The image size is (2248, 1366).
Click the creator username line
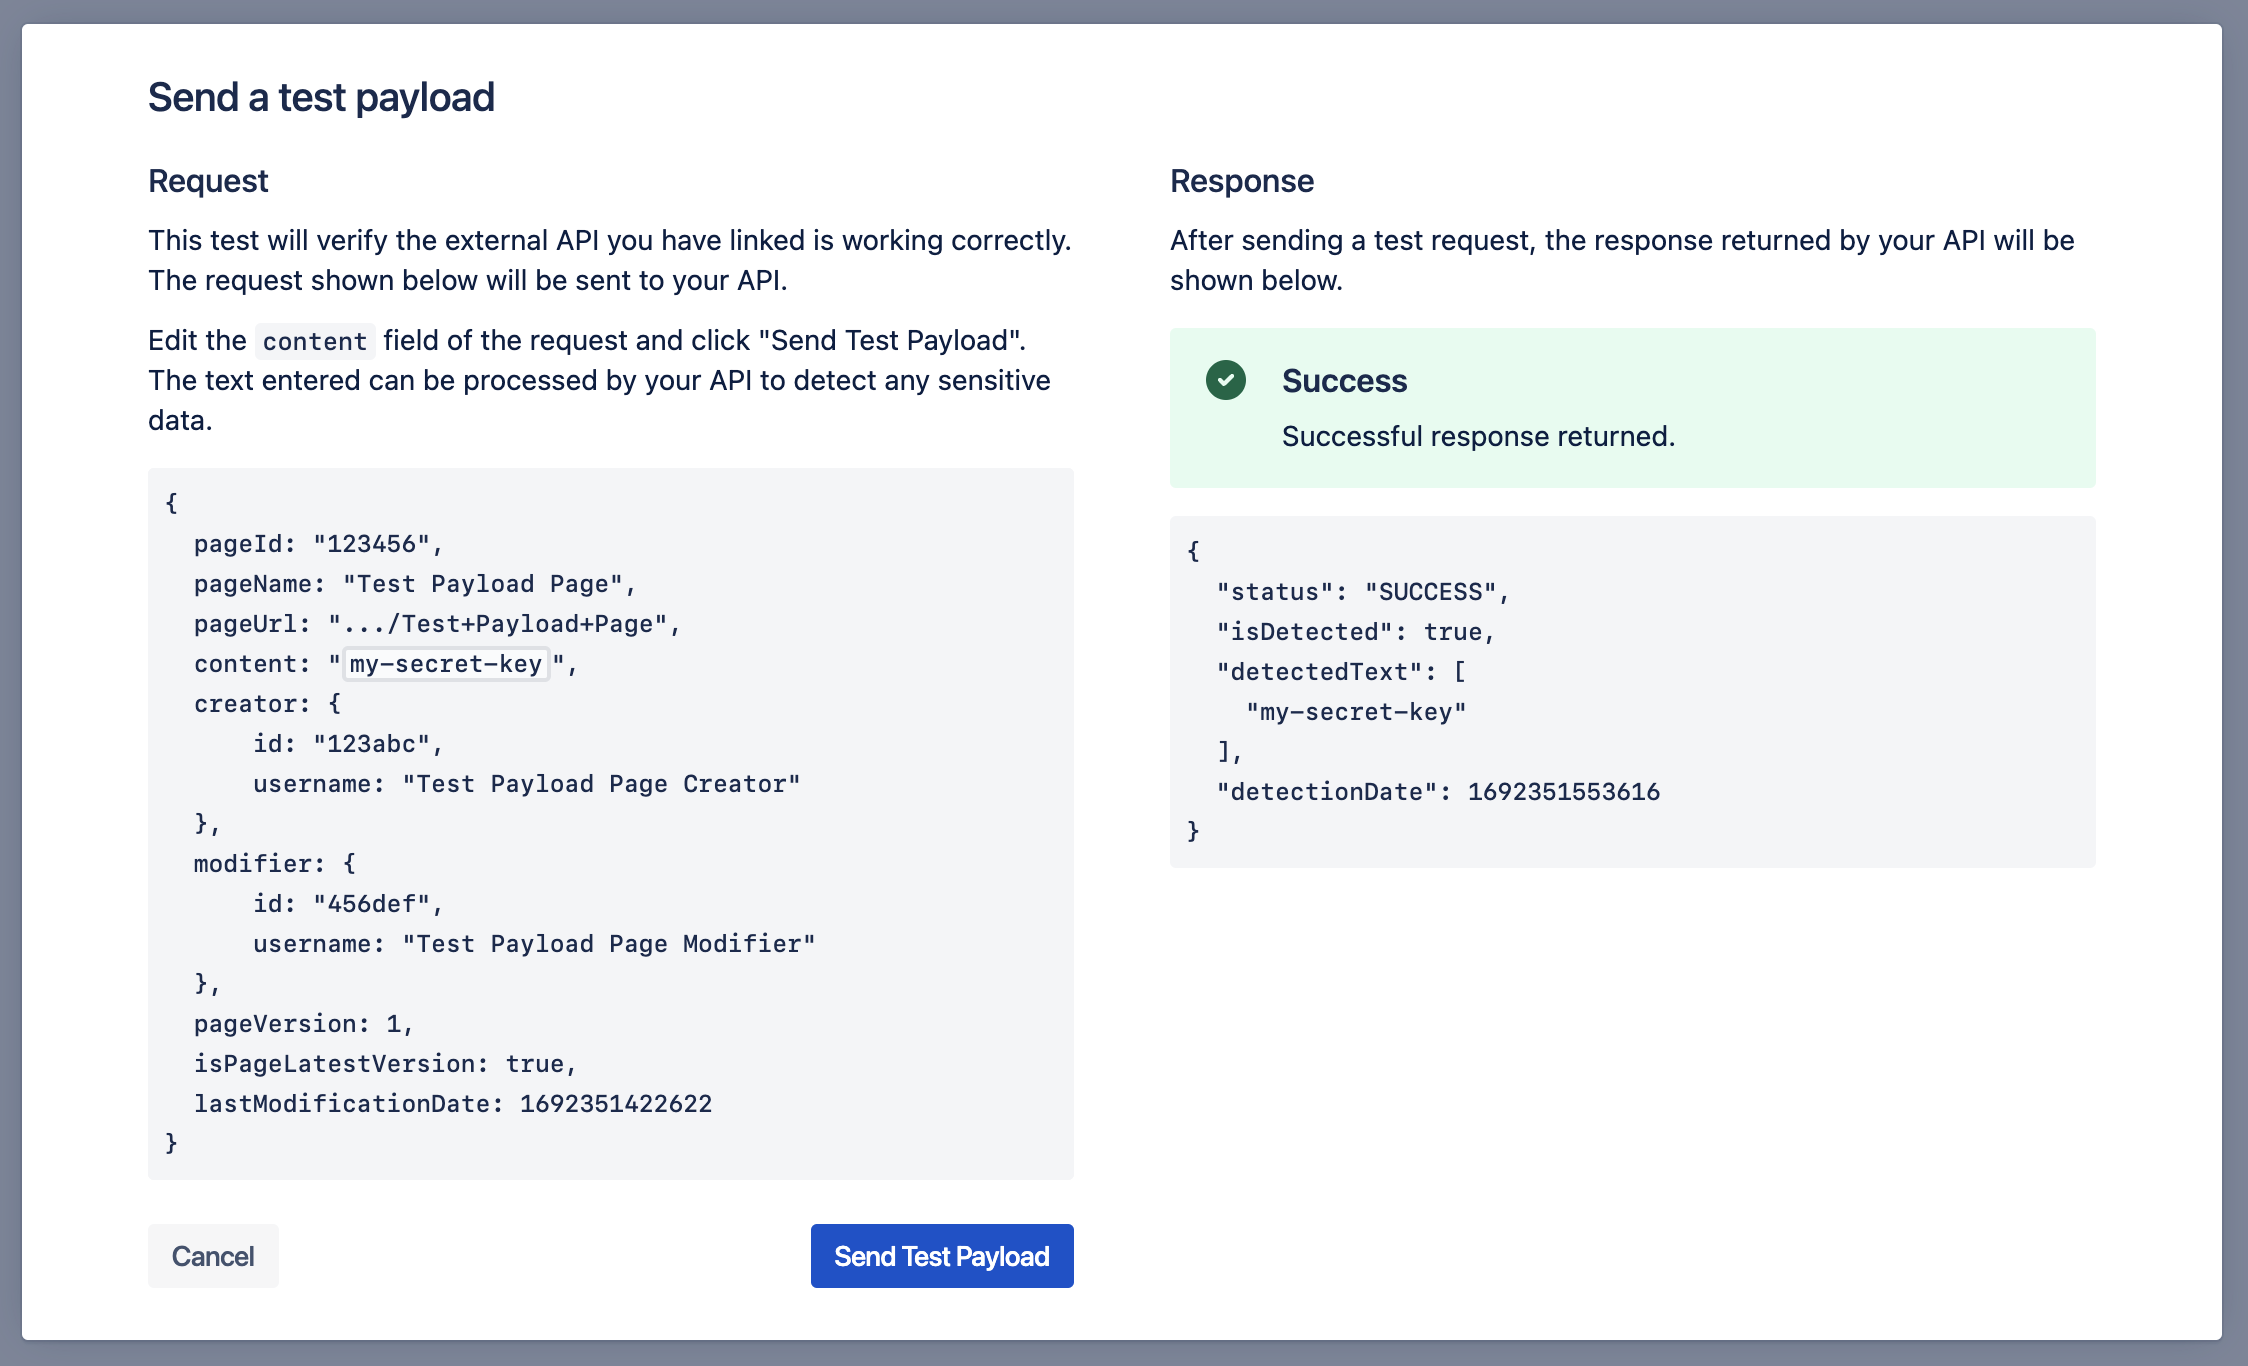coord(526,784)
